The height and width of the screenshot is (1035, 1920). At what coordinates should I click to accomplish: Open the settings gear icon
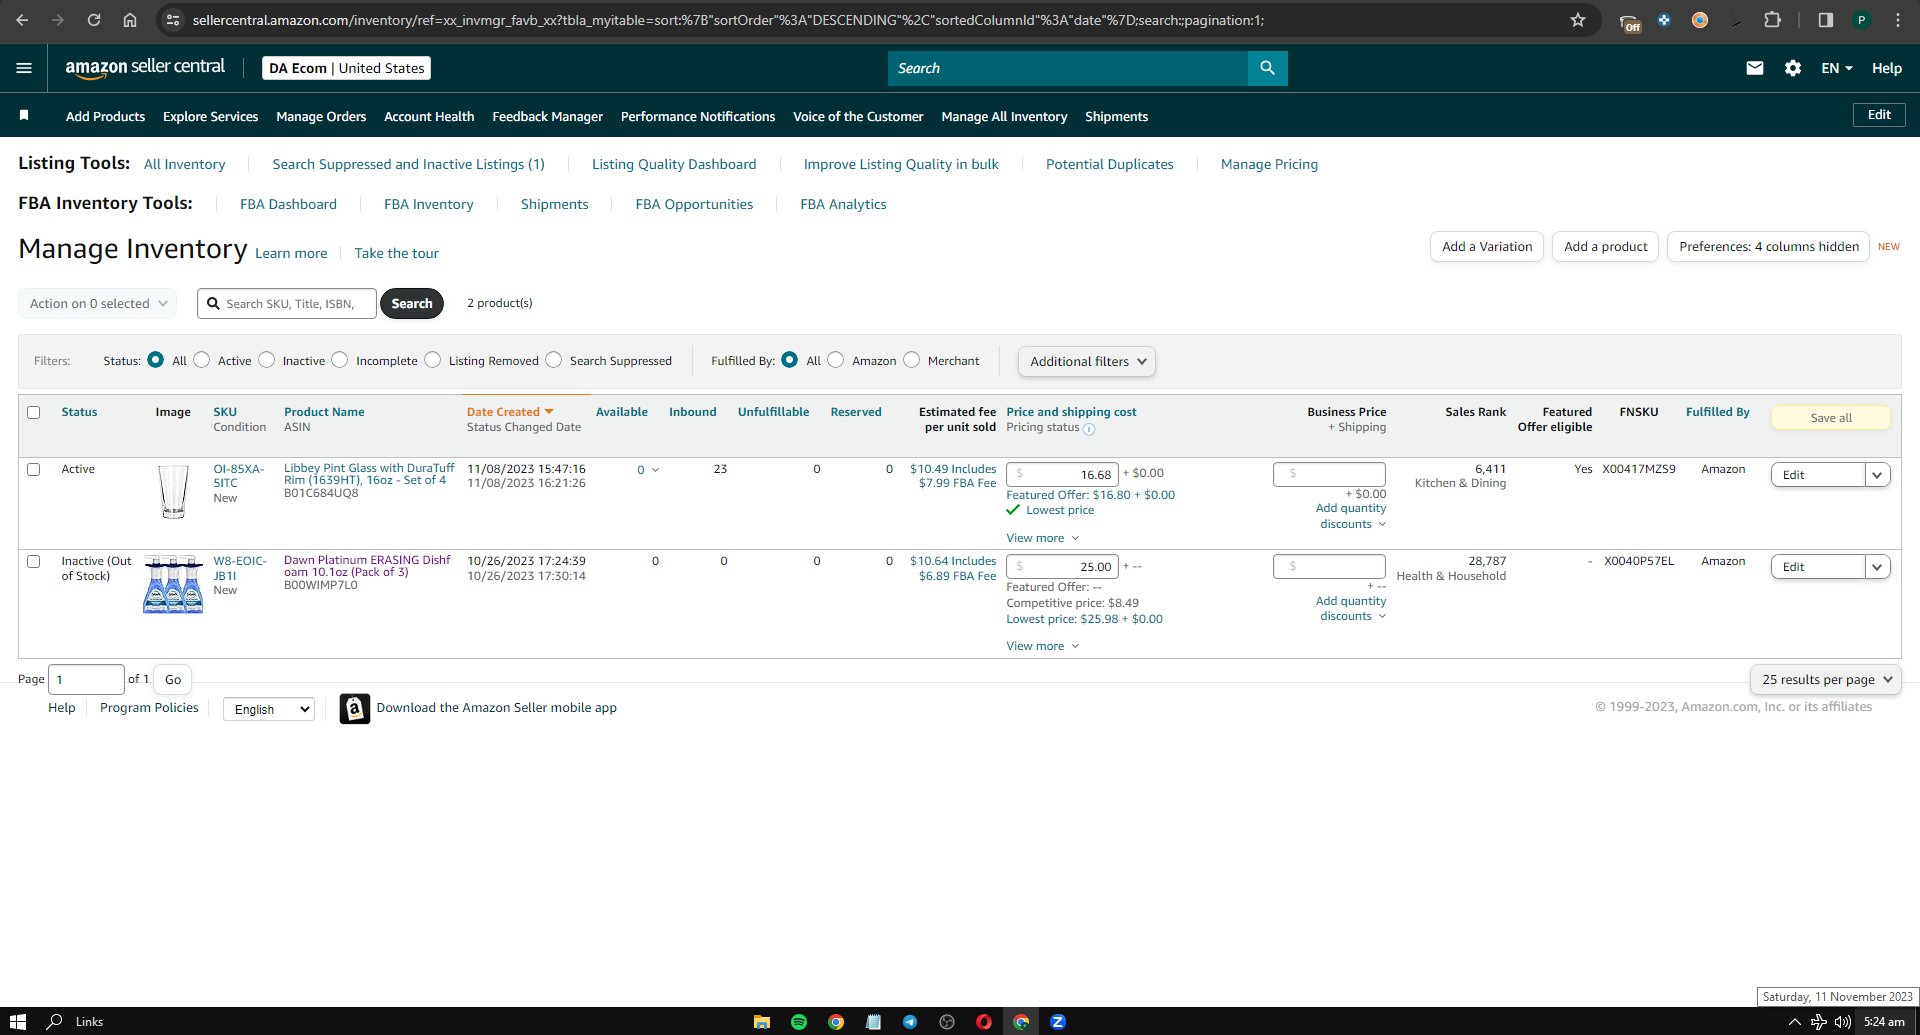coord(1793,68)
